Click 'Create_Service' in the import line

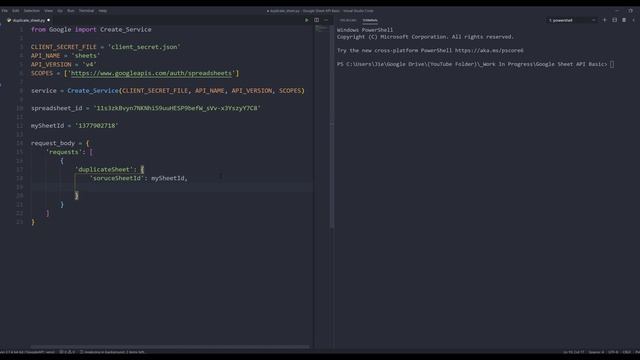click(125, 29)
